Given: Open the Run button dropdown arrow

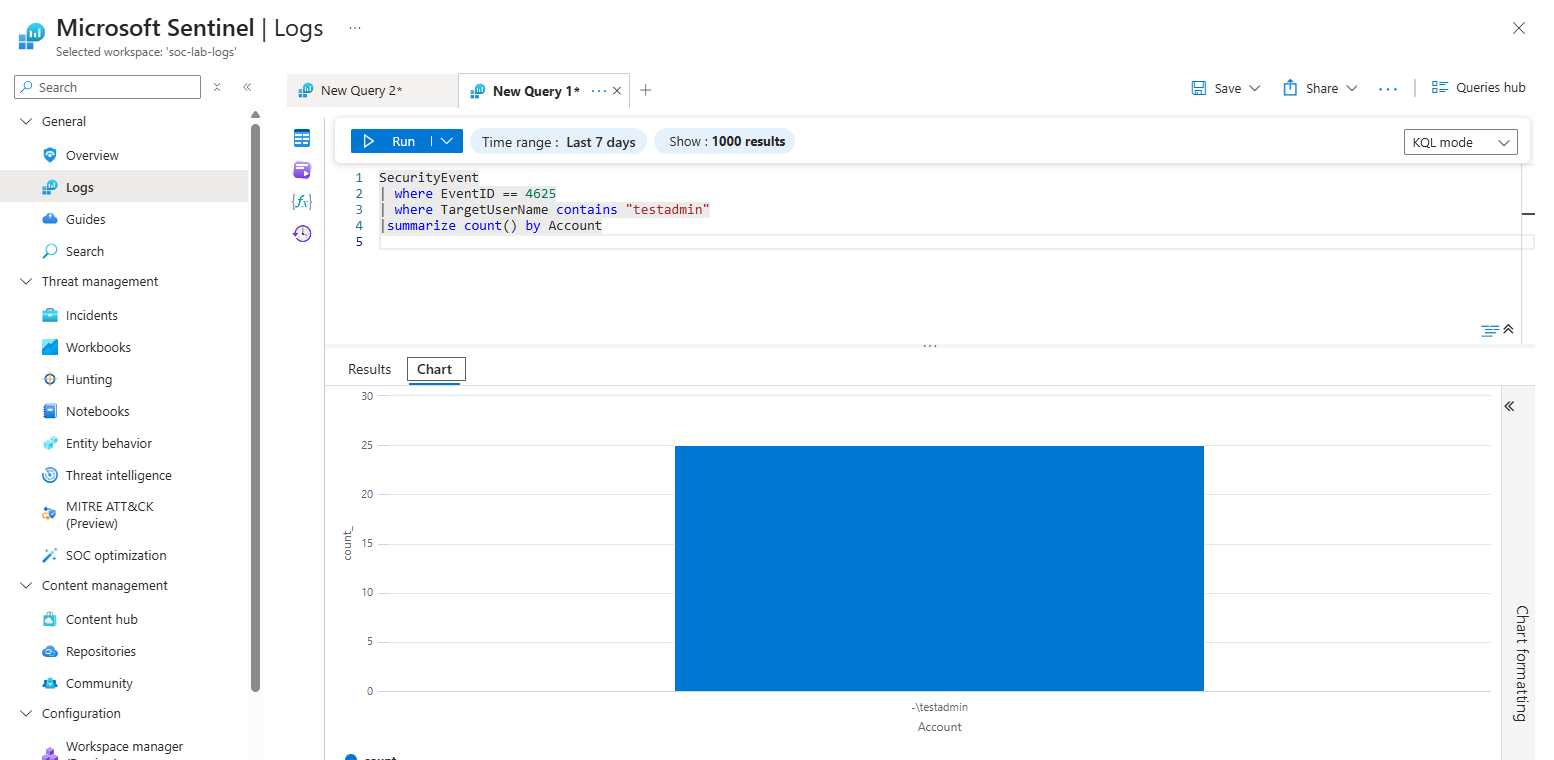Looking at the screenshot, I should (447, 141).
